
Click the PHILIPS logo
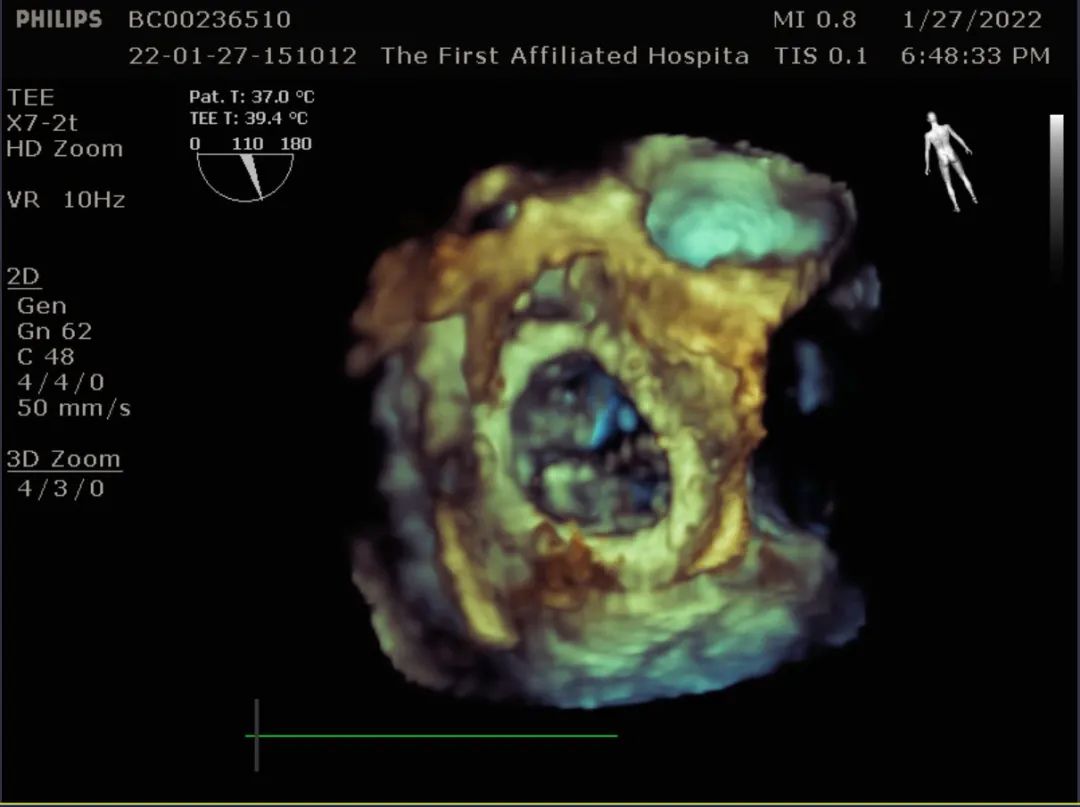coord(59,19)
